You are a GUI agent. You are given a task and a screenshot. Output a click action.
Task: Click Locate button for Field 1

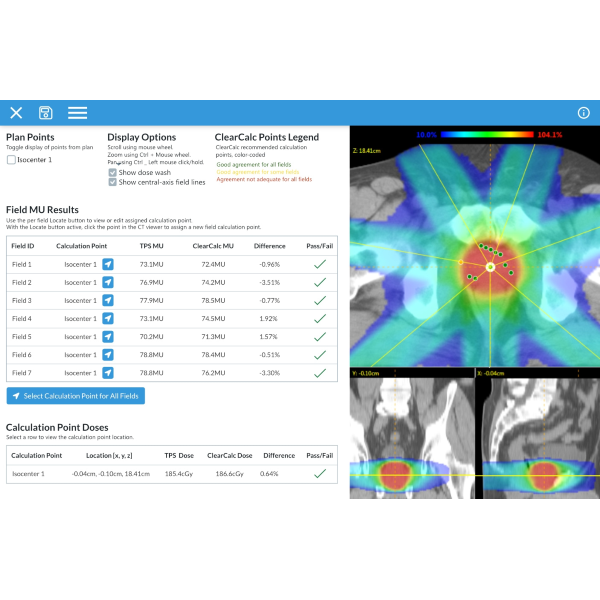tap(108, 265)
